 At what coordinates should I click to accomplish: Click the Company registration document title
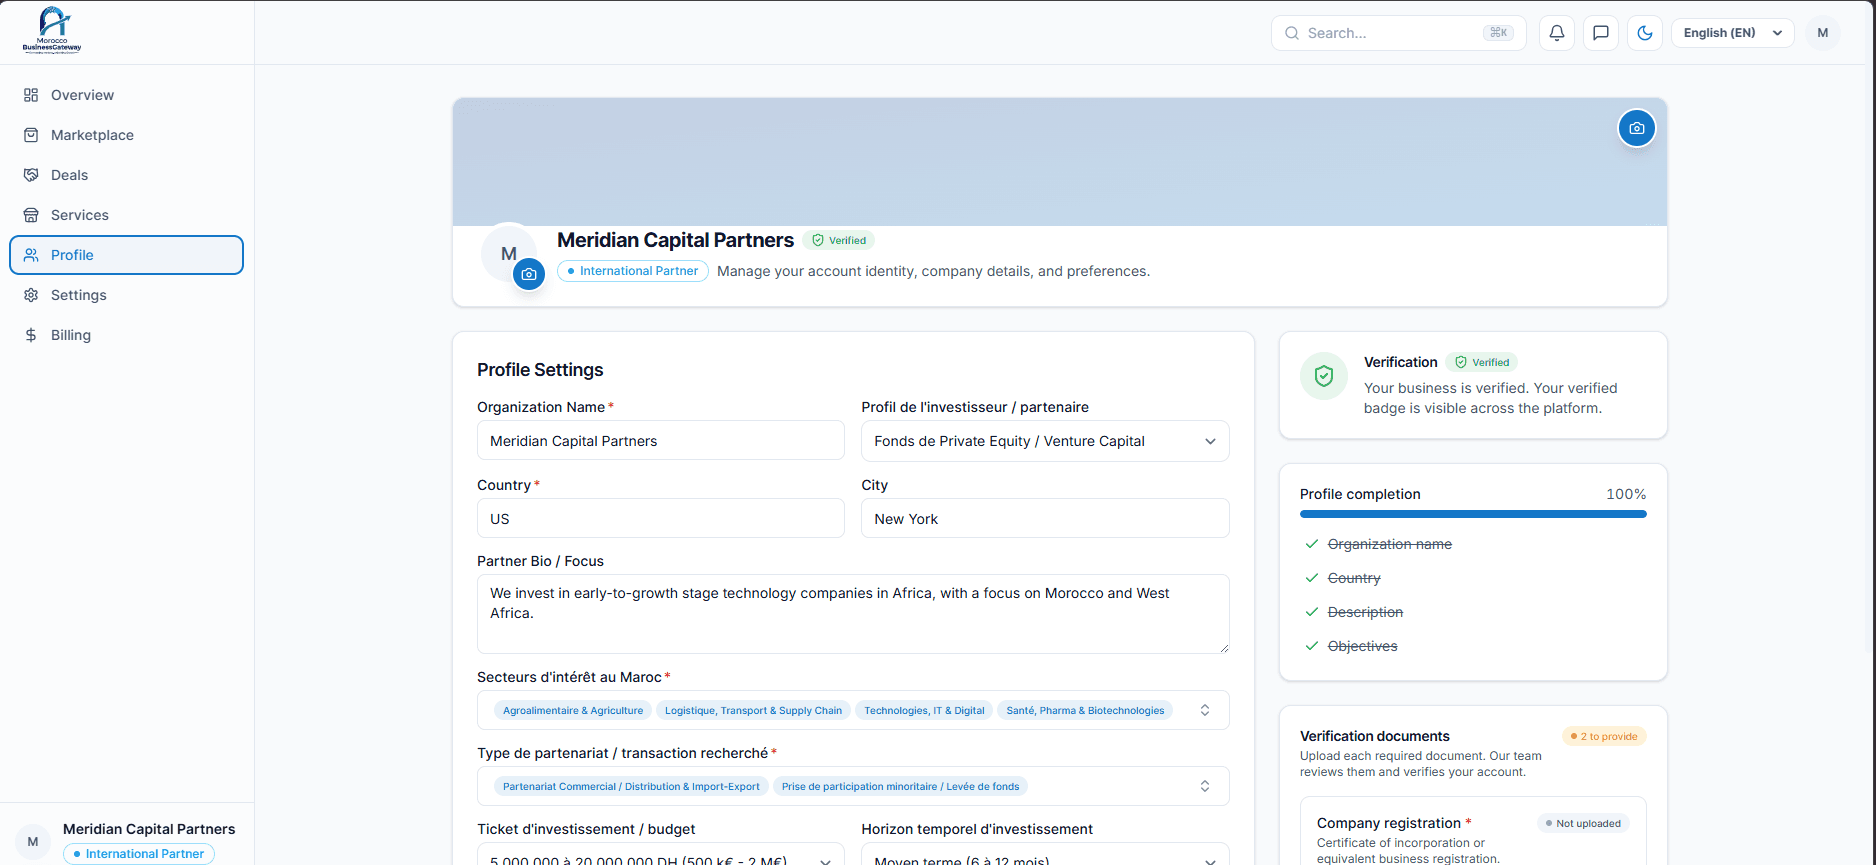click(1389, 823)
